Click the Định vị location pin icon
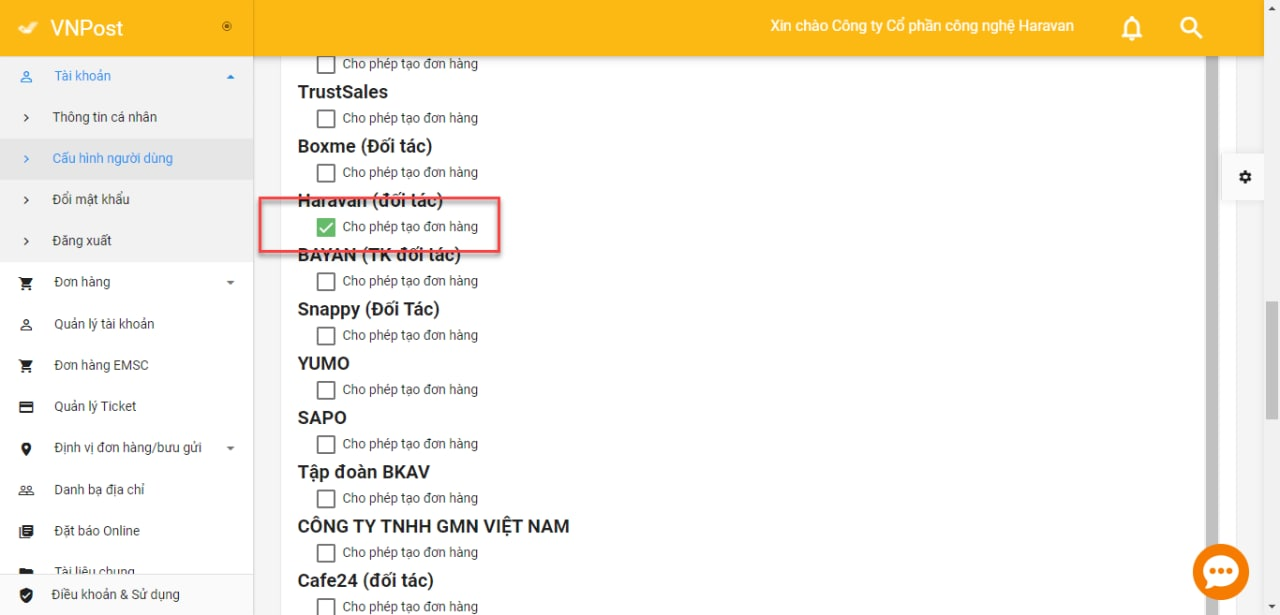 click(26, 449)
